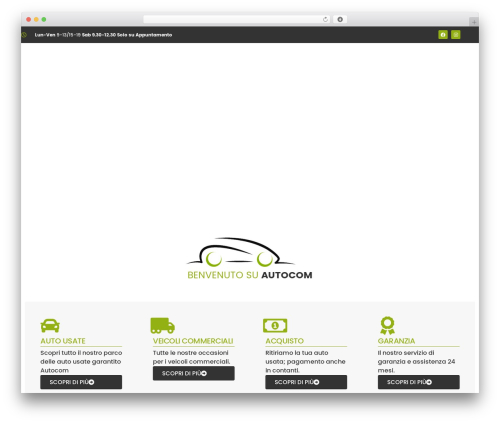Screen dimensions: 500x423
Task: Click the truck icon above Veicoli Commerciali
Action: pyautogui.click(x=163, y=325)
